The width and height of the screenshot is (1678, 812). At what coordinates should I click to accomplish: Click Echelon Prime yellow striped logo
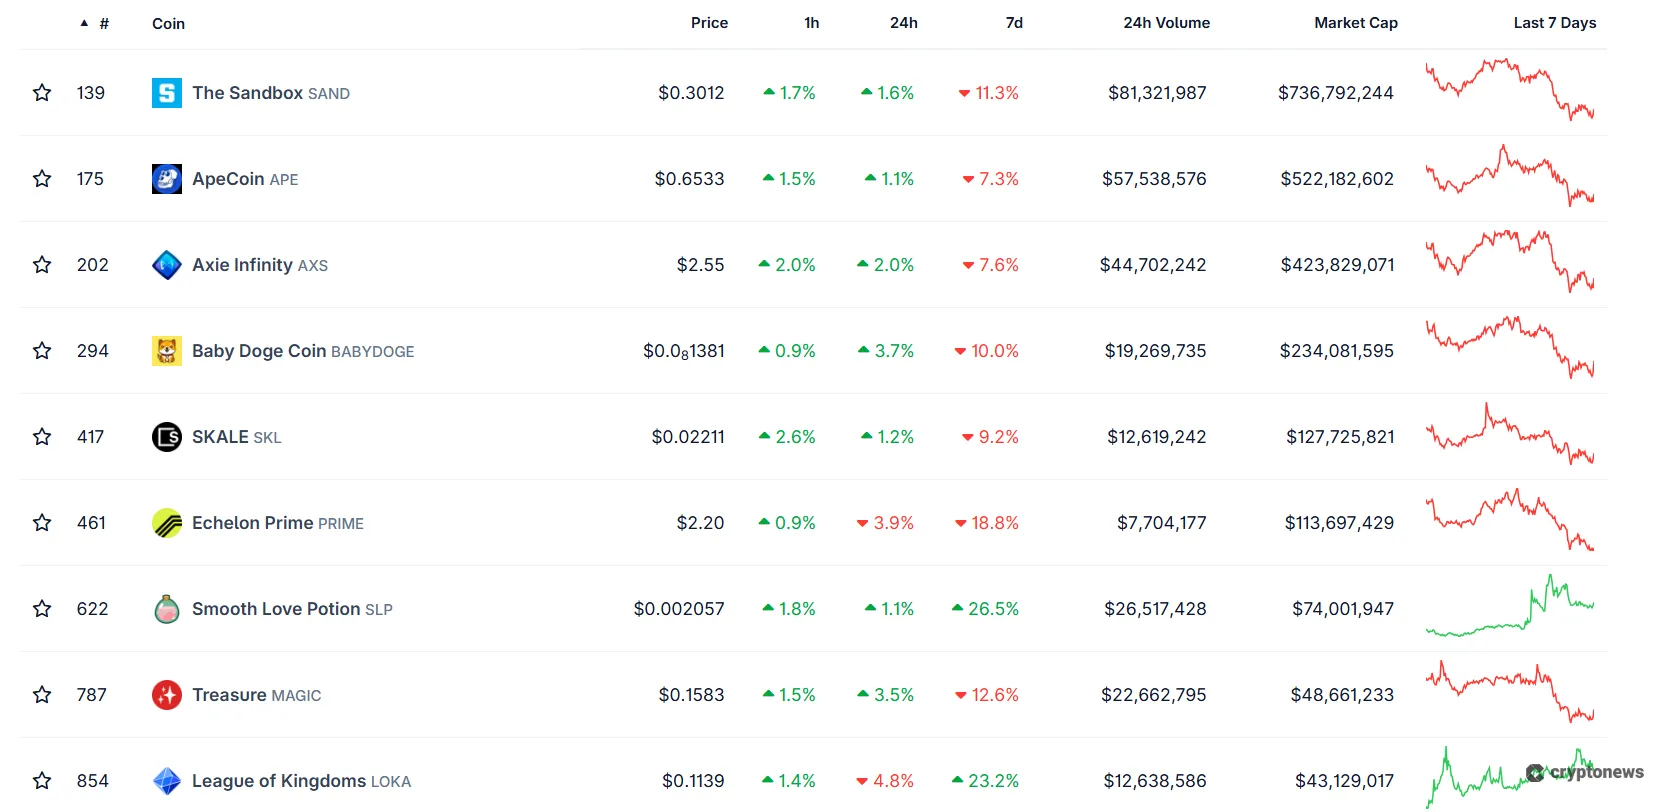point(167,523)
